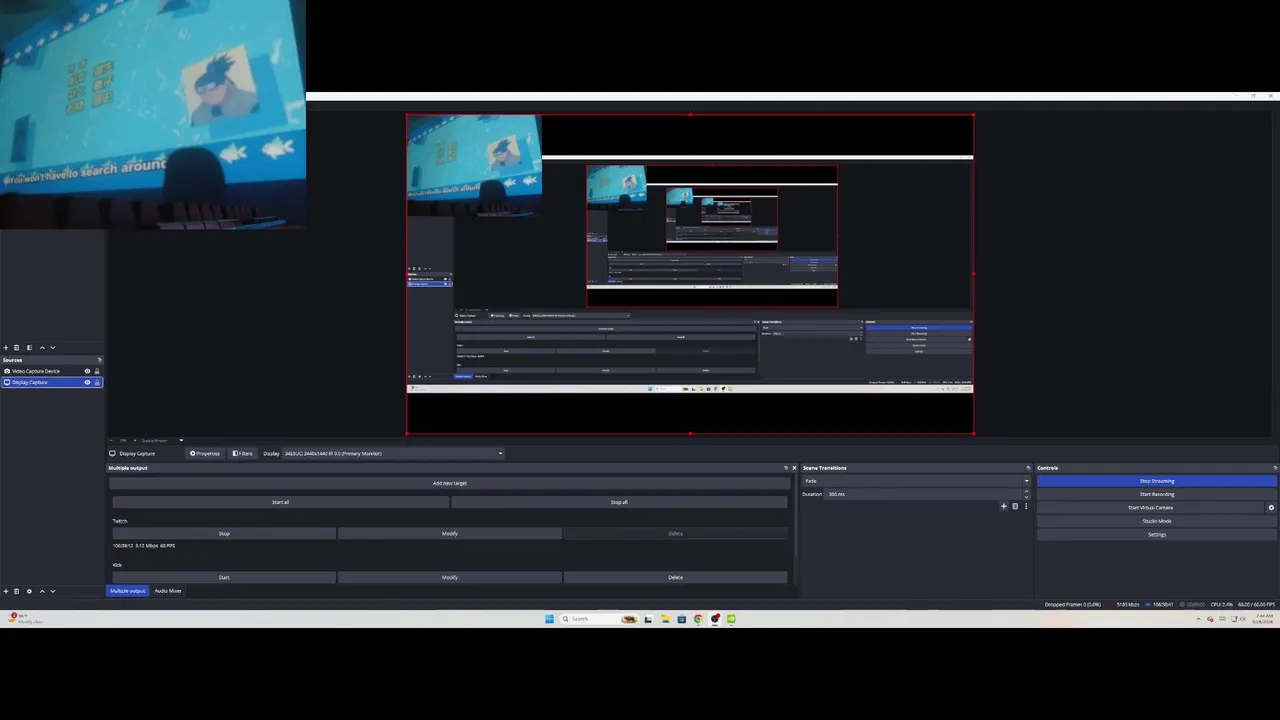Open the Windows Start menu
This screenshot has height=720, width=1280.
(x=549, y=619)
